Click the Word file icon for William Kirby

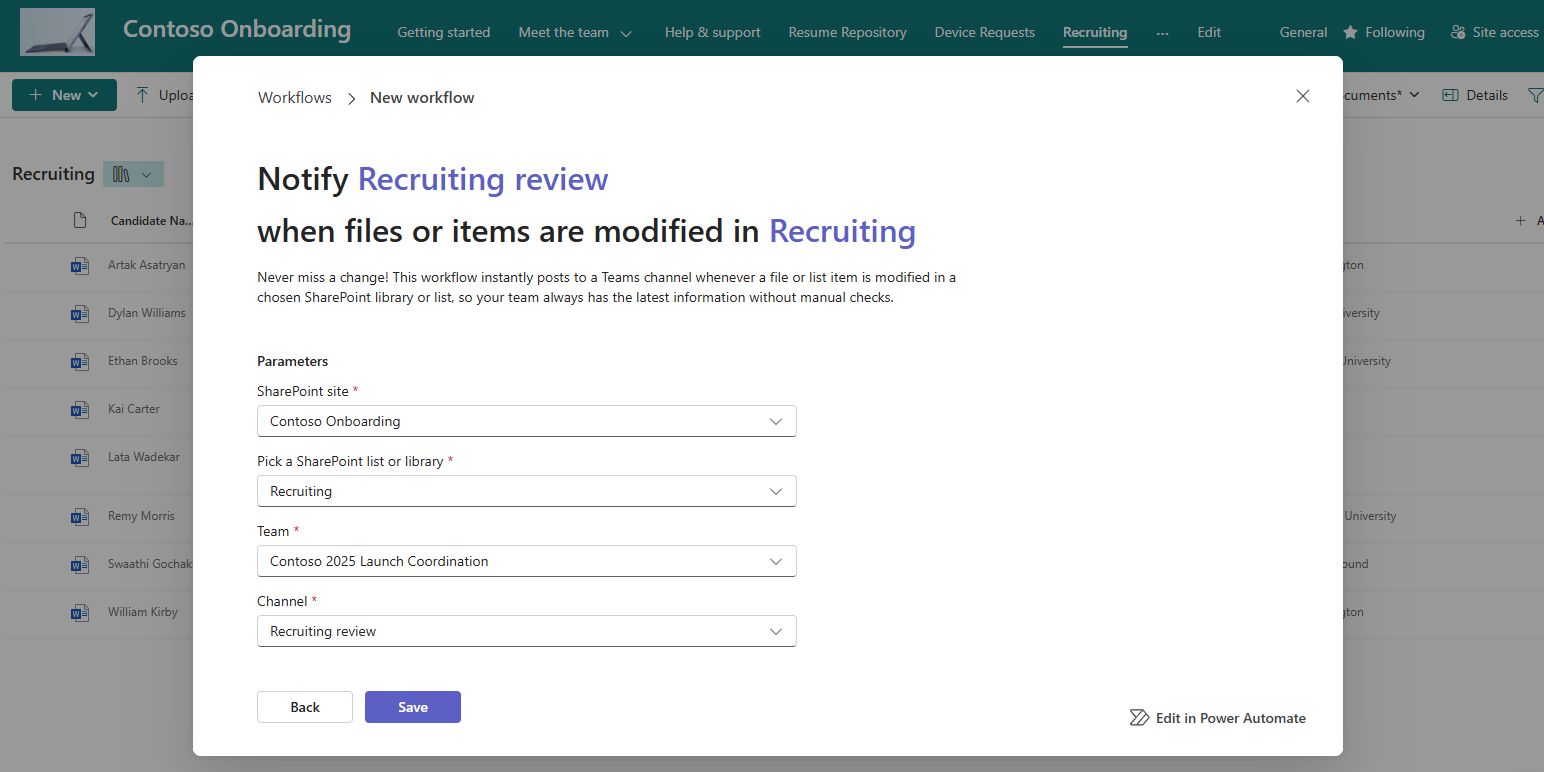[x=80, y=612]
